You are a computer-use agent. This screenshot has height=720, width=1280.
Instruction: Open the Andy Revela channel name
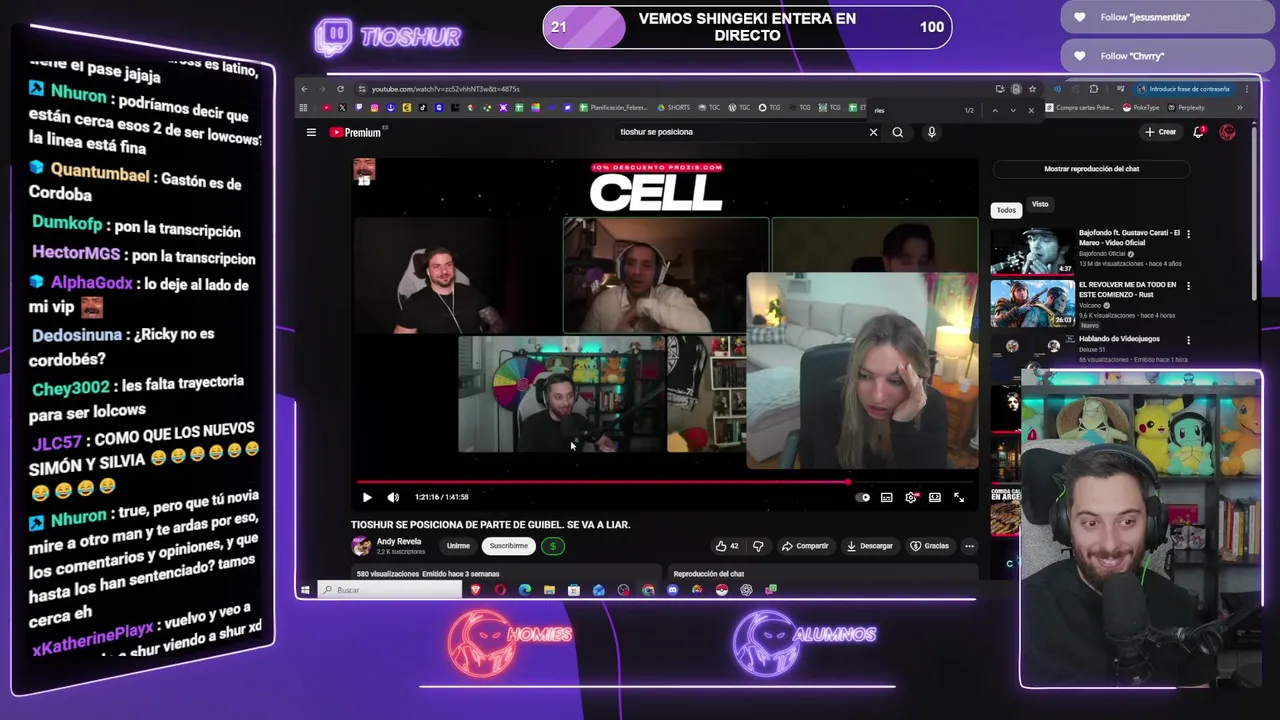(x=398, y=542)
